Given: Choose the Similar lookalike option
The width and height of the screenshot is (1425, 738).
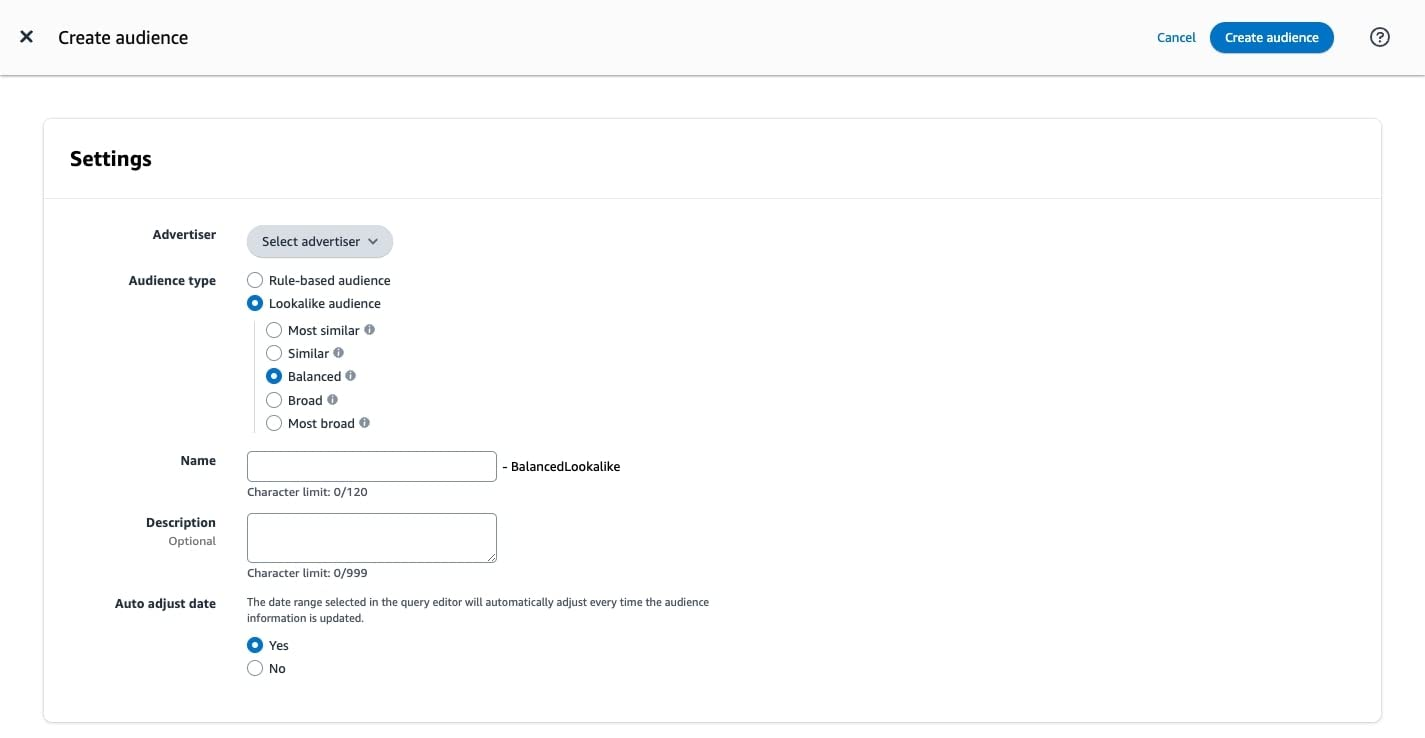Looking at the screenshot, I should tap(274, 353).
